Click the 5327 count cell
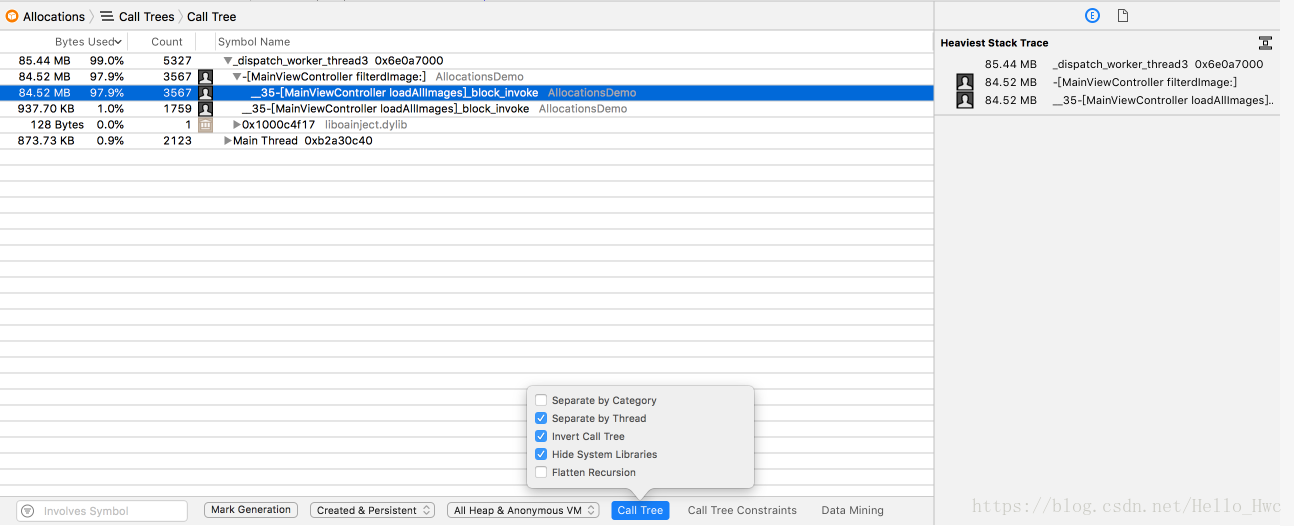This screenshot has height=526, width=1294. coord(177,61)
